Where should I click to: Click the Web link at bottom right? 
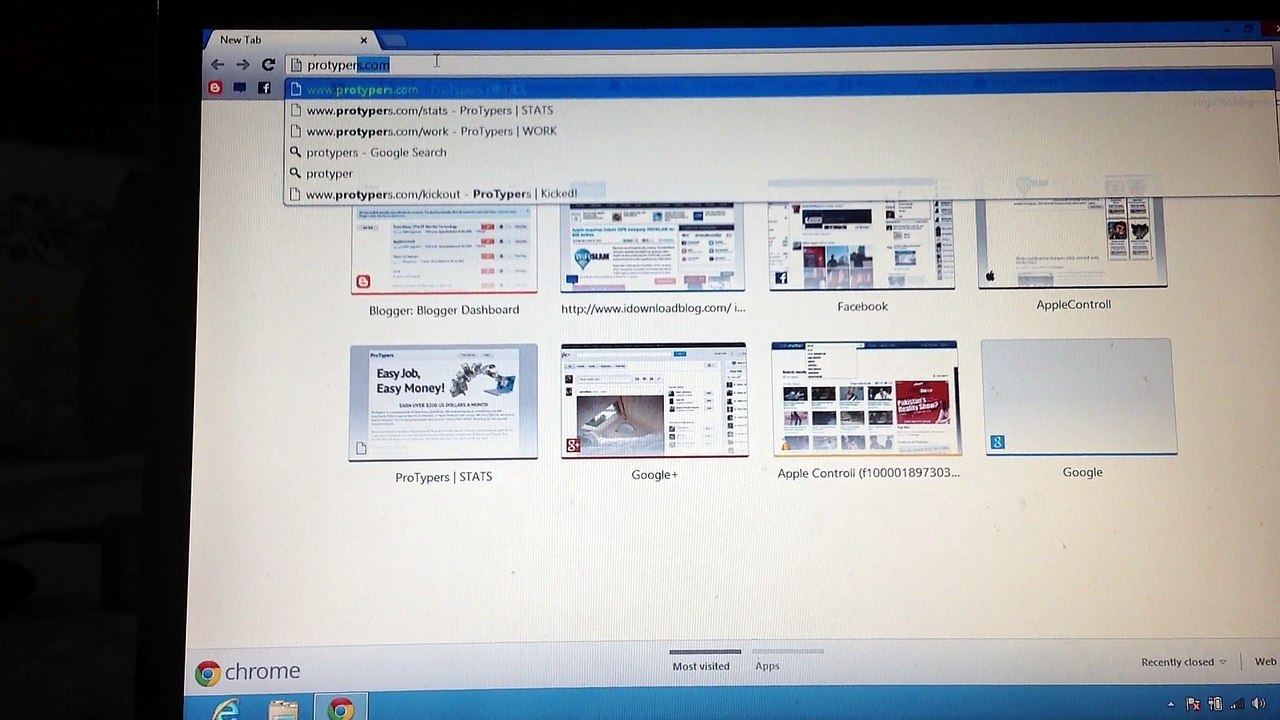click(x=1266, y=662)
